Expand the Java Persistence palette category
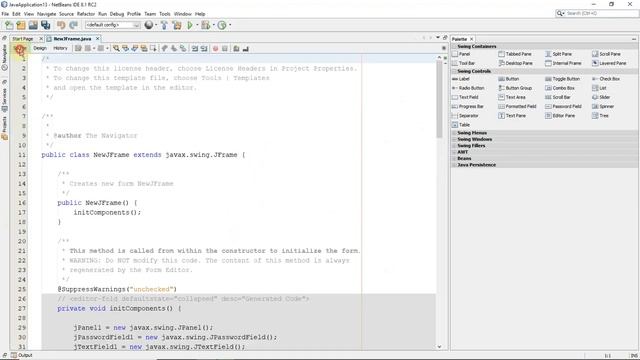Viewport: 640px width, 360px height. (x=454, y=165)
